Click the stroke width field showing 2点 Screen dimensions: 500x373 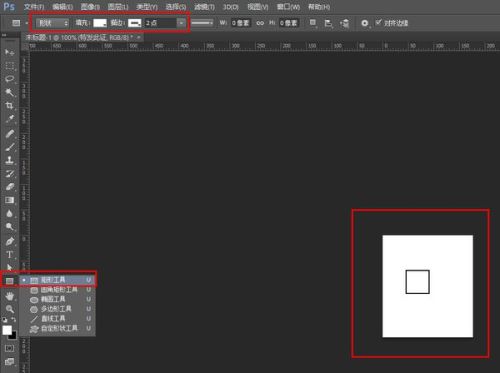160,23
